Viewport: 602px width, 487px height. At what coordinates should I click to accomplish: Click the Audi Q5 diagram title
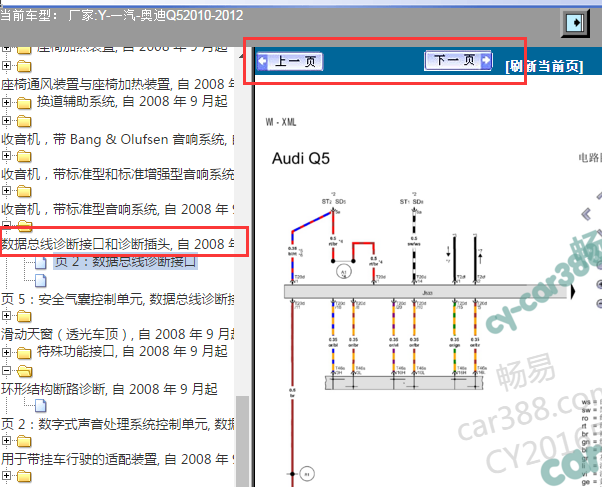[301, 158]
